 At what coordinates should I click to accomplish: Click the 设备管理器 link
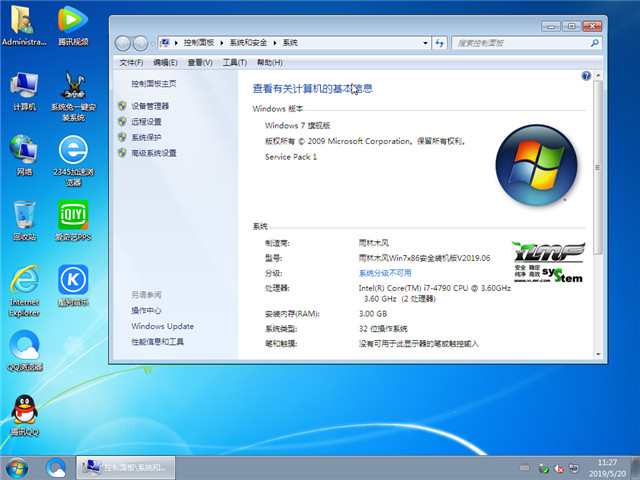150,105
